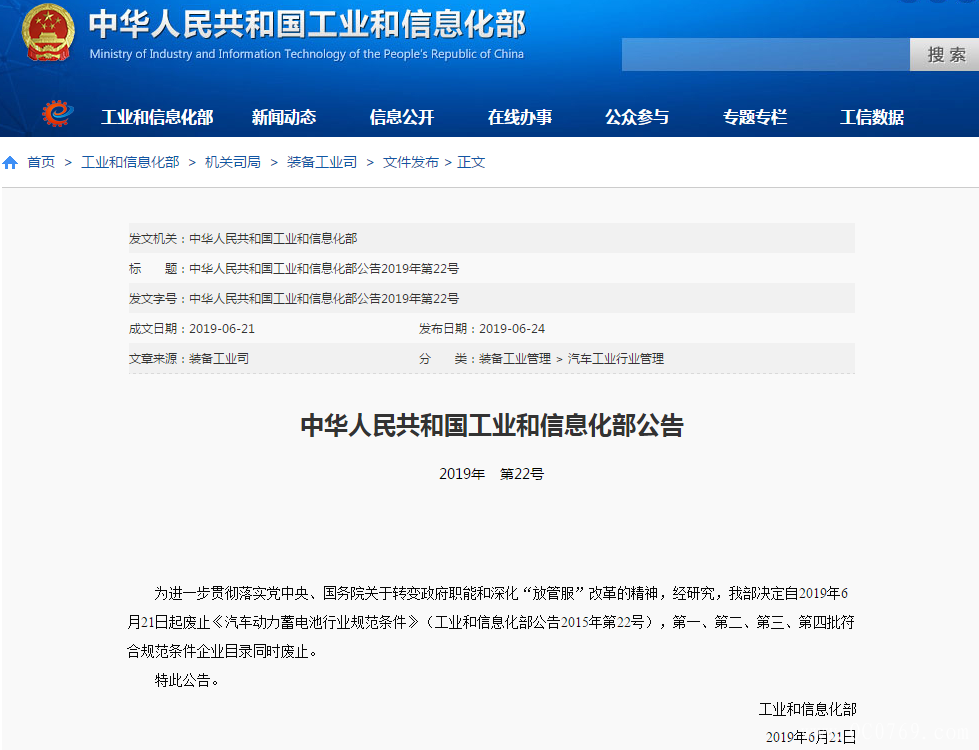Follow the 工业和信息化部 breadcrumb link

click(x=130, y=162)
